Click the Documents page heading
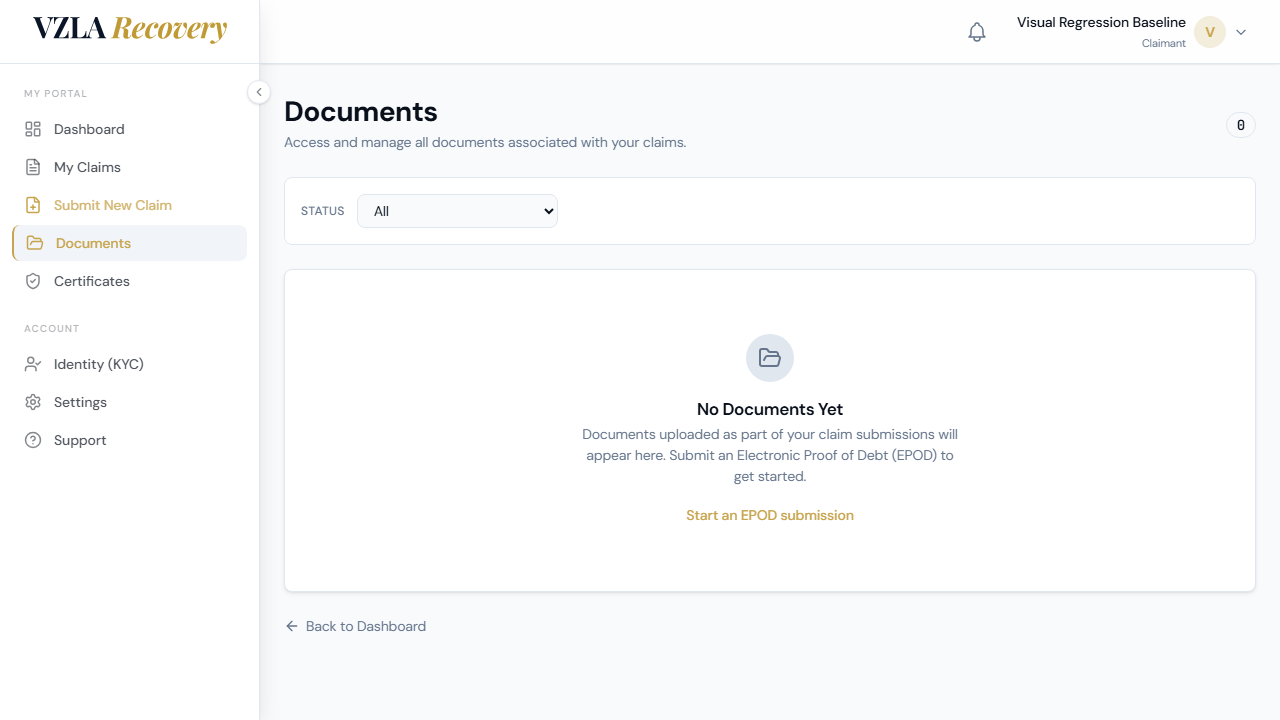Viewport: 1280px width, 720px height. pos(361,111)
